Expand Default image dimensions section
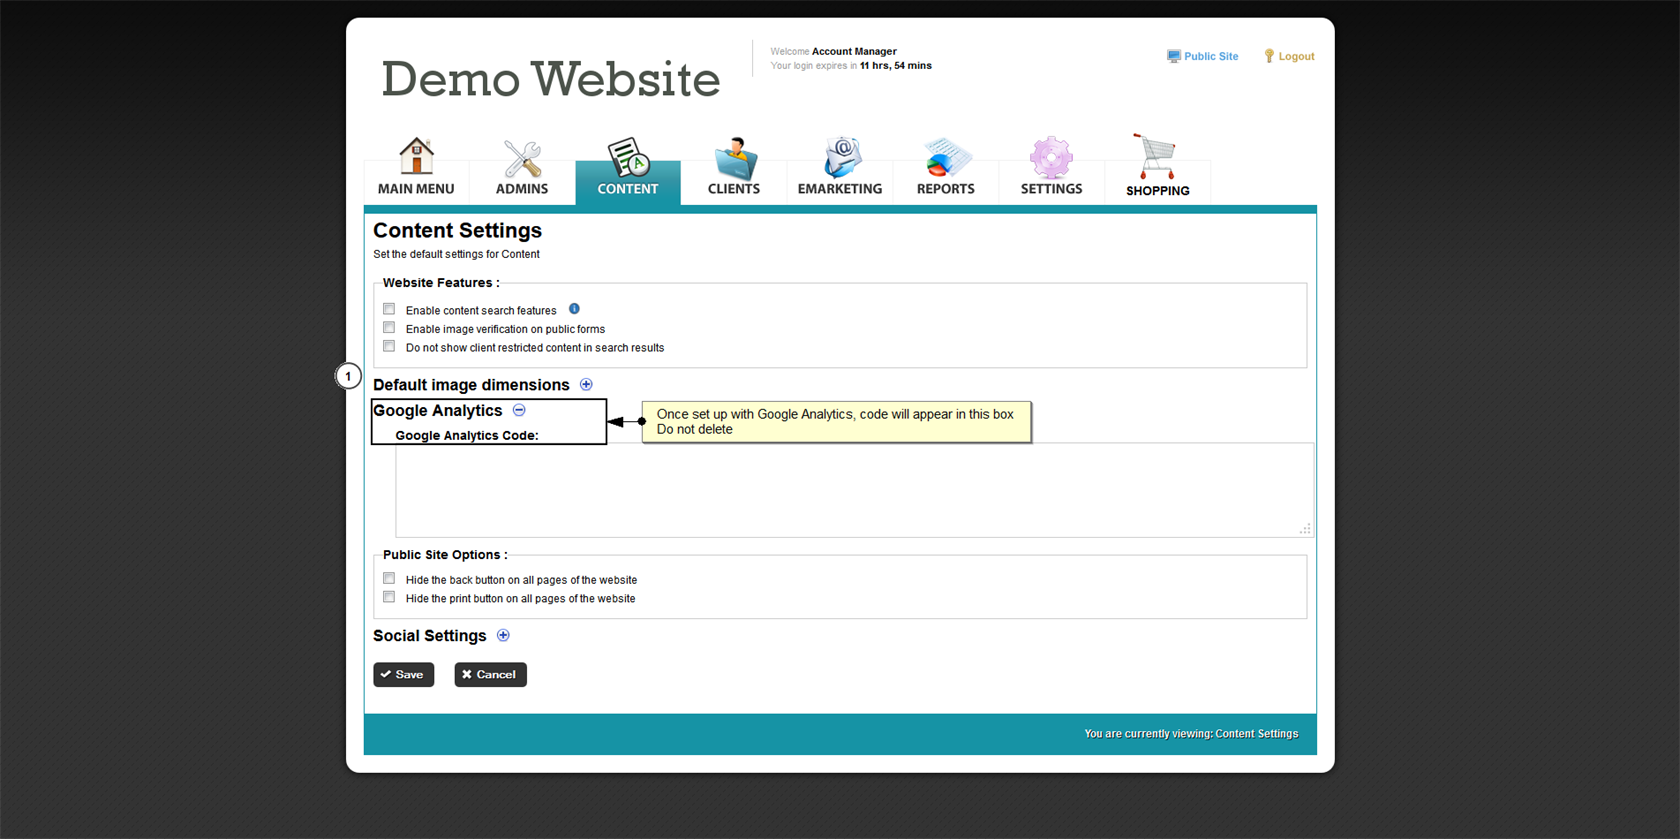 pos(587,385)
